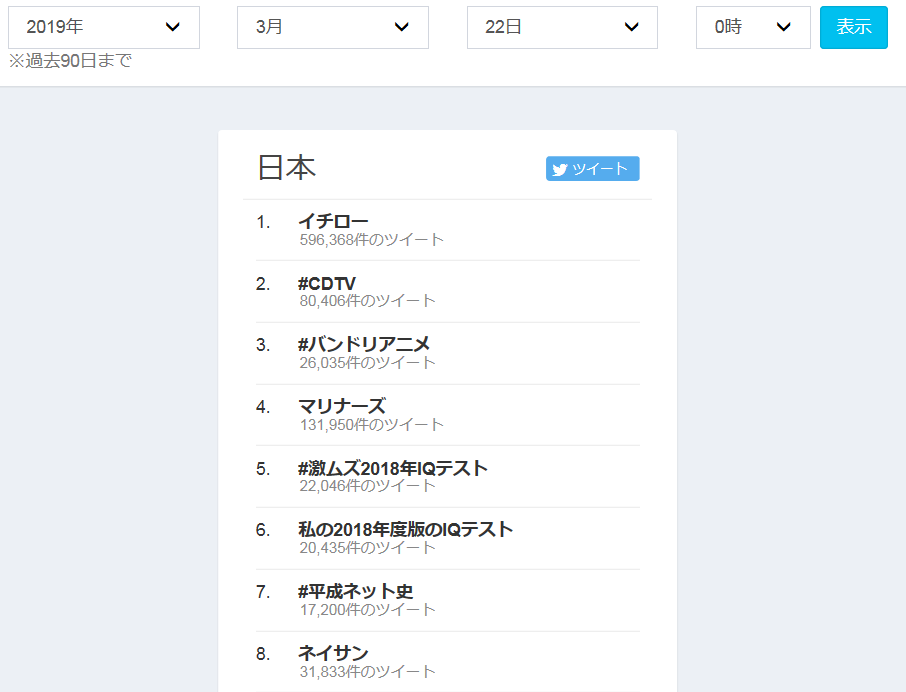This screenshot has width=906, height=692.
Task: Open the year dropdown showing 2019年
Action: pyautogui.click(x=104, y=27)
